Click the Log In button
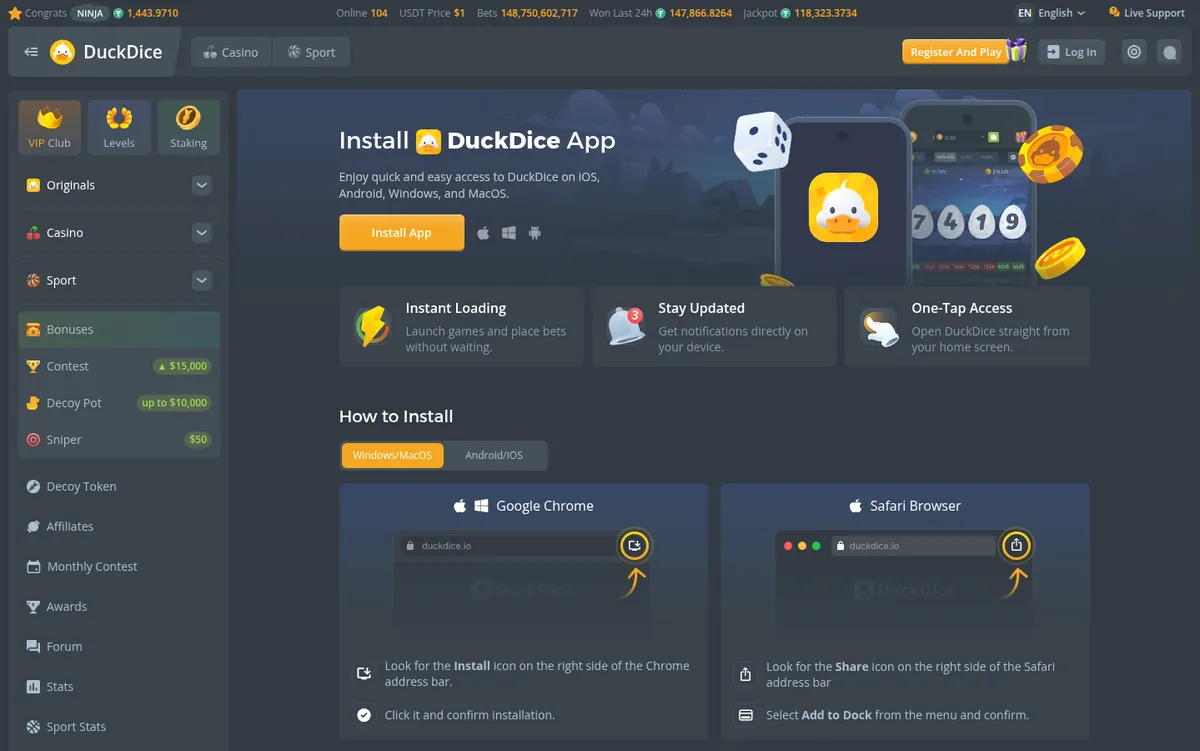 pos(1071,52)
